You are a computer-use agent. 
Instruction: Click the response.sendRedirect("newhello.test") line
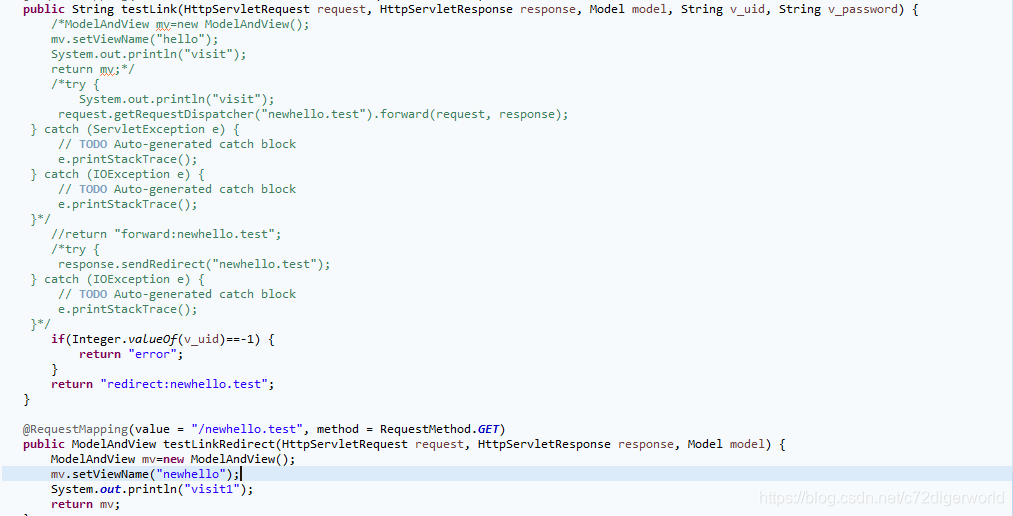click(194, 264)
